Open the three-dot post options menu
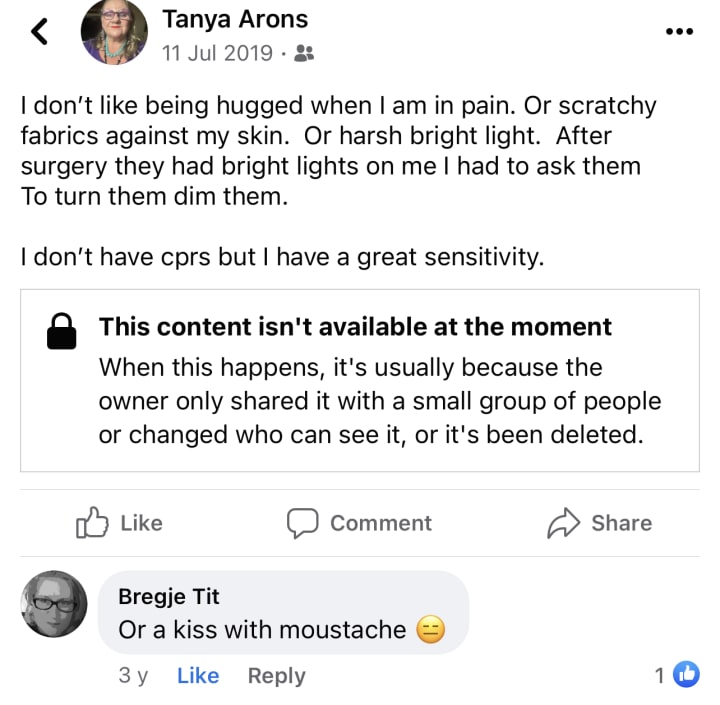Screen dimensions: 720x705 (x=679, y=31)
